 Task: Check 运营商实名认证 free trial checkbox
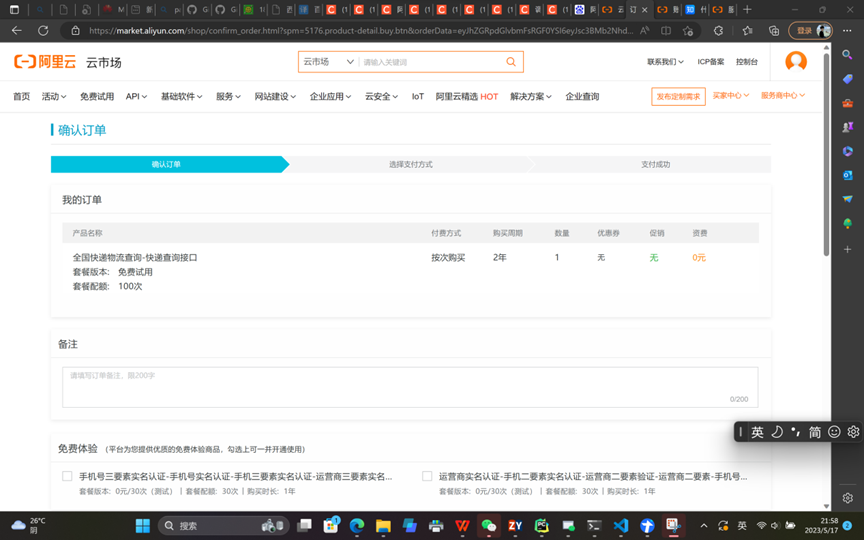click(427, 476)
